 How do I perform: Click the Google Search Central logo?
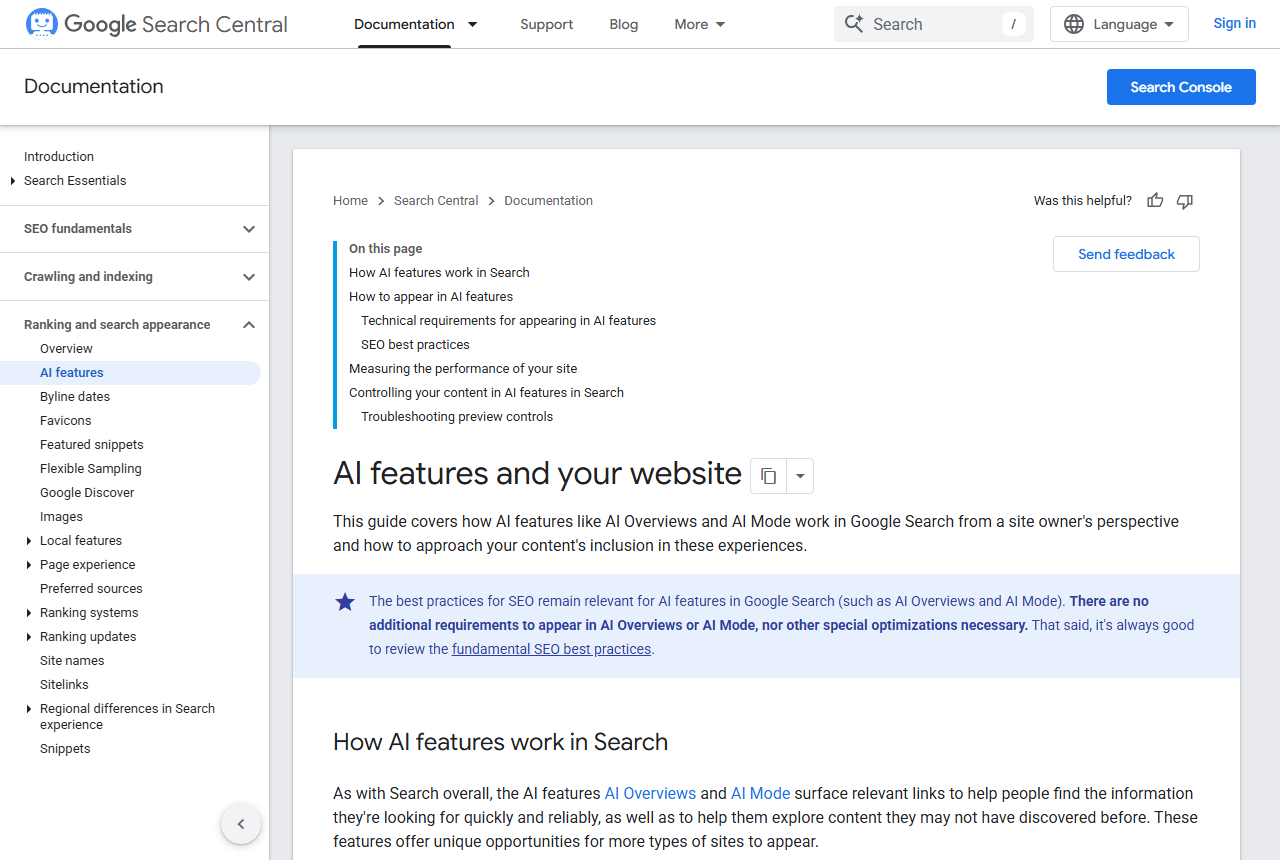click(x=156, y=24)
